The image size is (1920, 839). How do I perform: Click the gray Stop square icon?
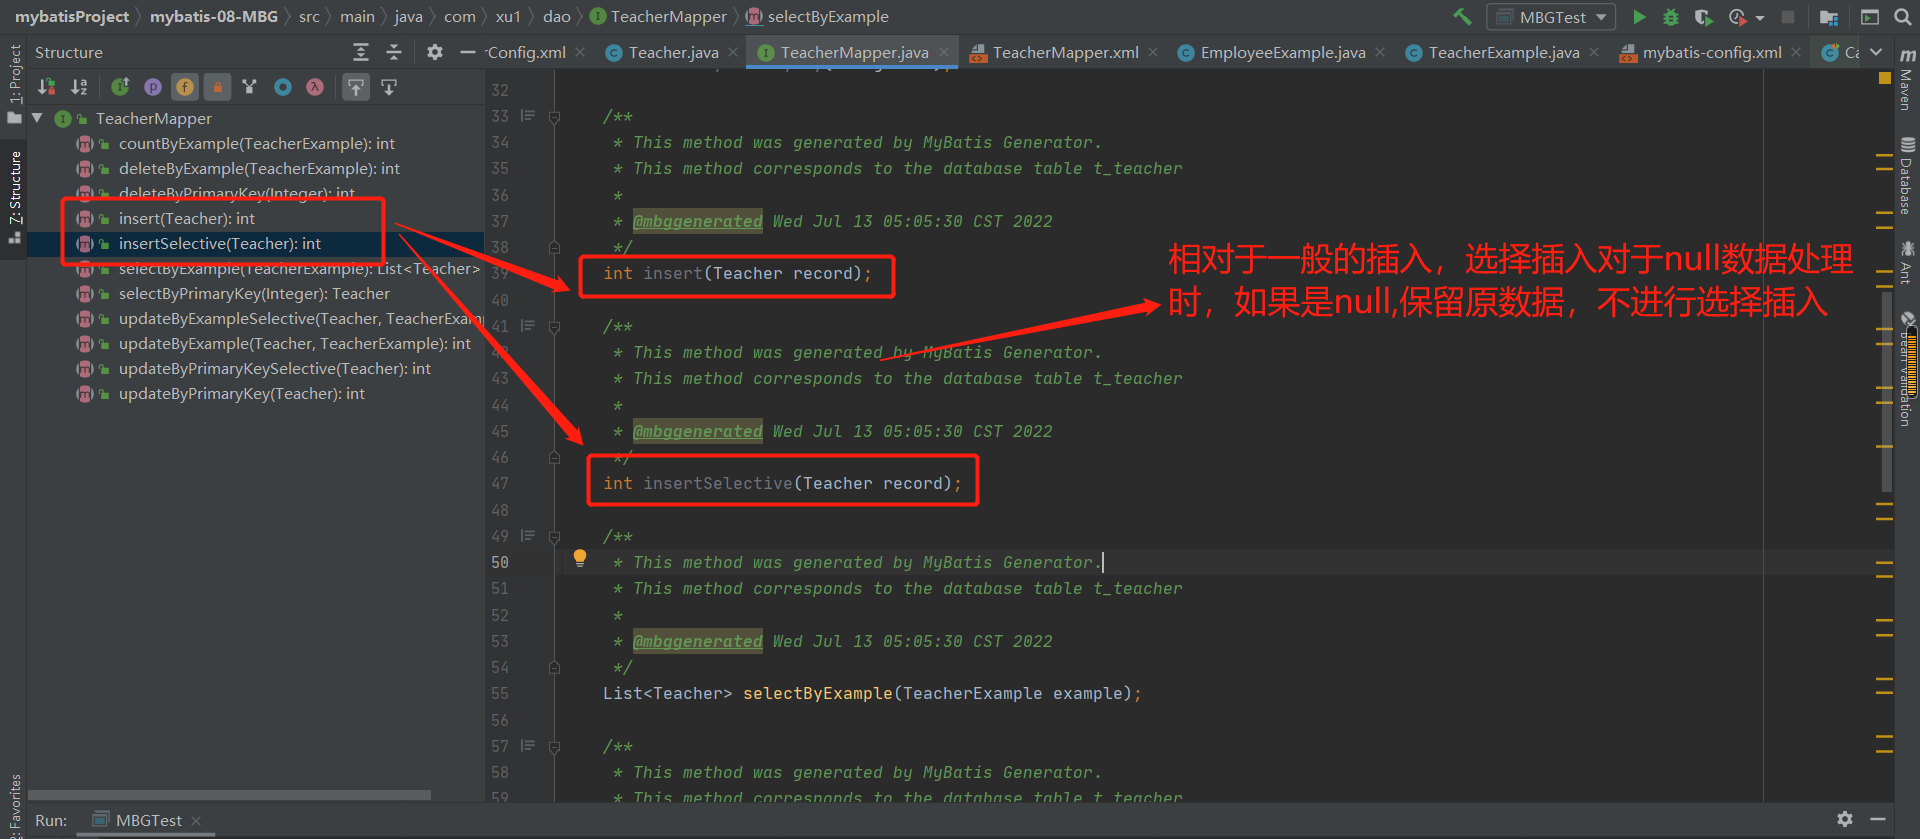[x=1788, y=17]
